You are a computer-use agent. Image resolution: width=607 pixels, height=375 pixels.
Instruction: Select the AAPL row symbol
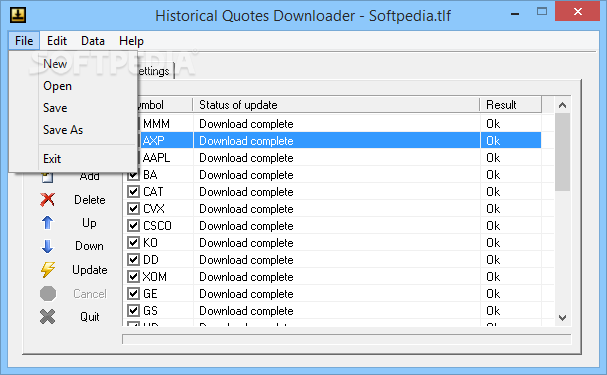coord(156,158)
